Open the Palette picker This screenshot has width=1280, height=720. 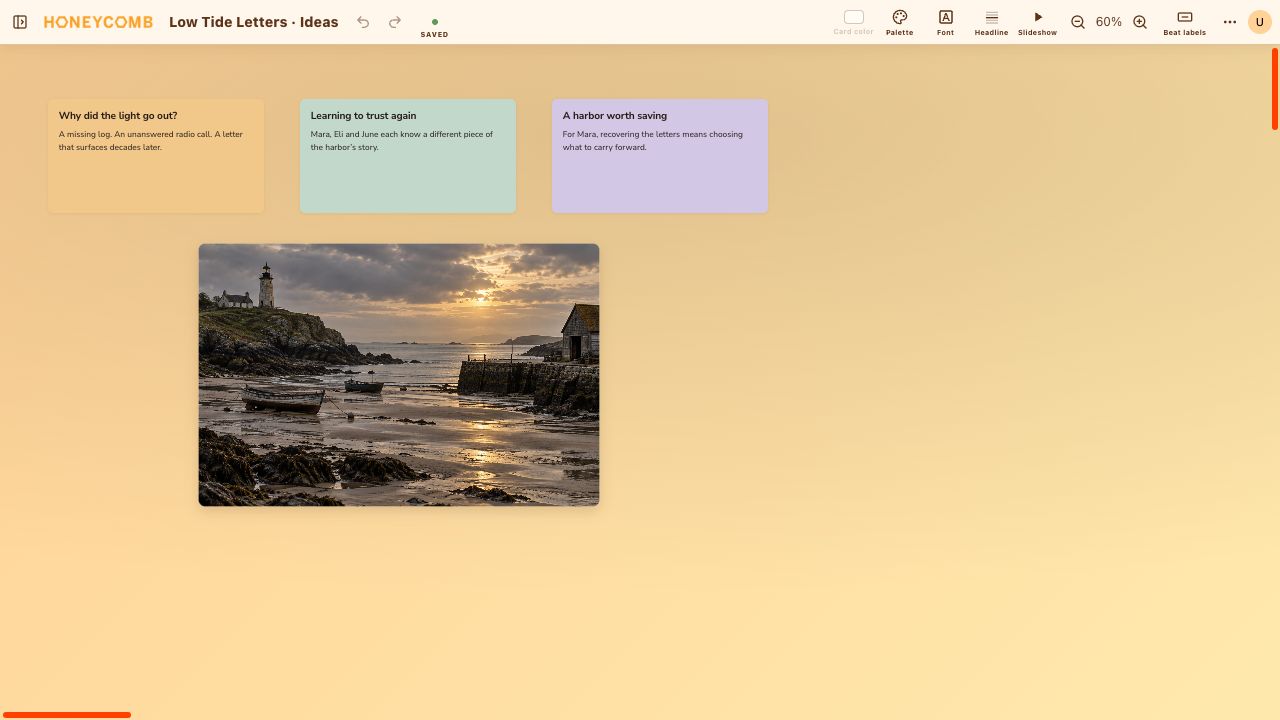(x=899, y=22)
